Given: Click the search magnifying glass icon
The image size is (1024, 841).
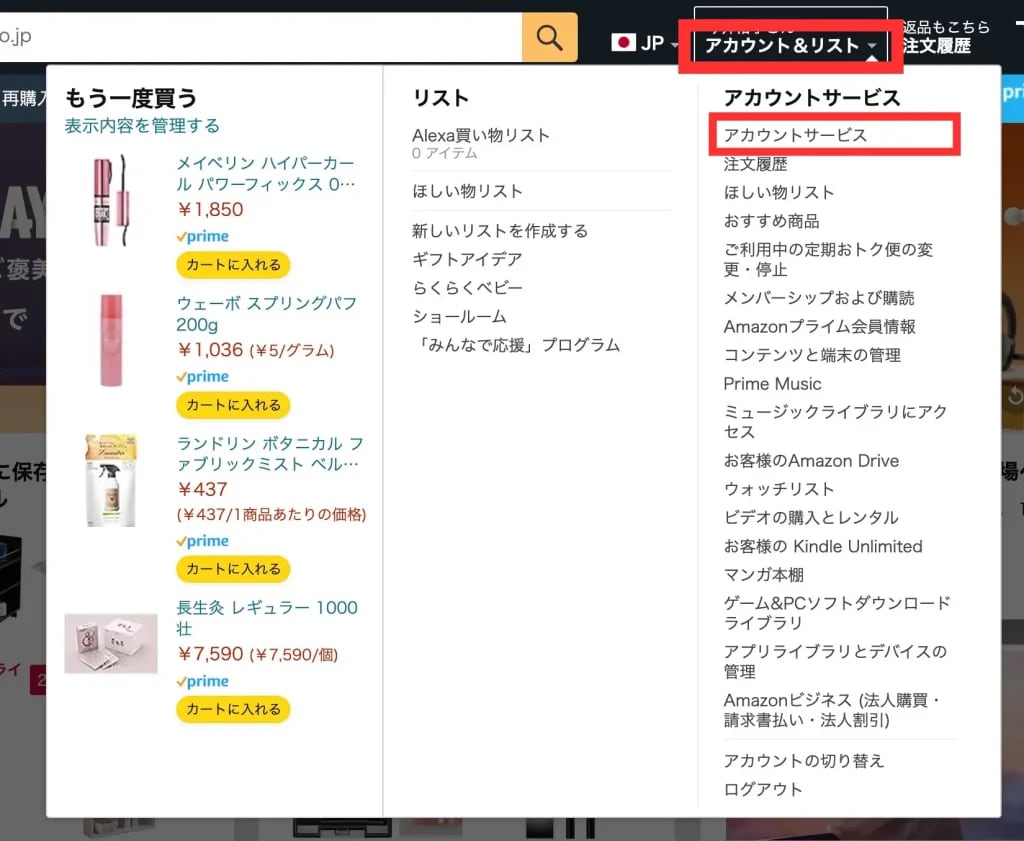Looking at the screenshot, I should (x=549, y=37).
